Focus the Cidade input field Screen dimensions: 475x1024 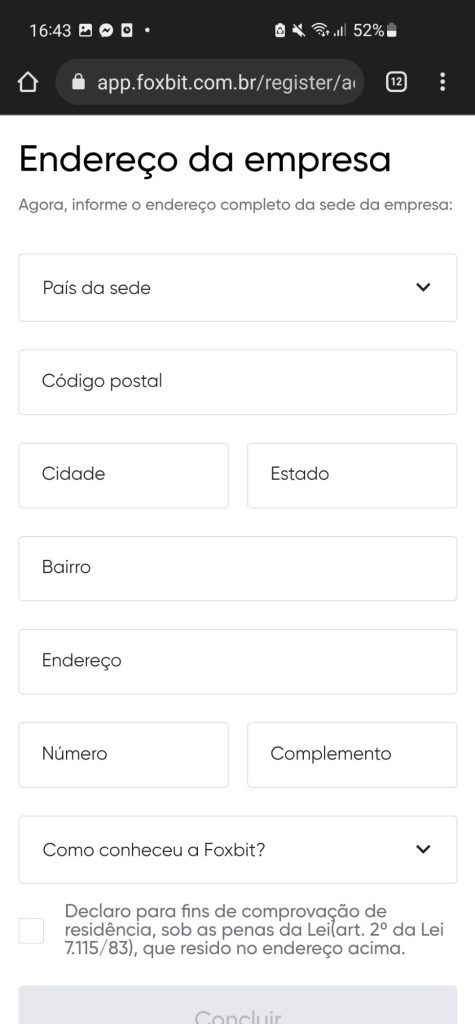coord(123,475)
